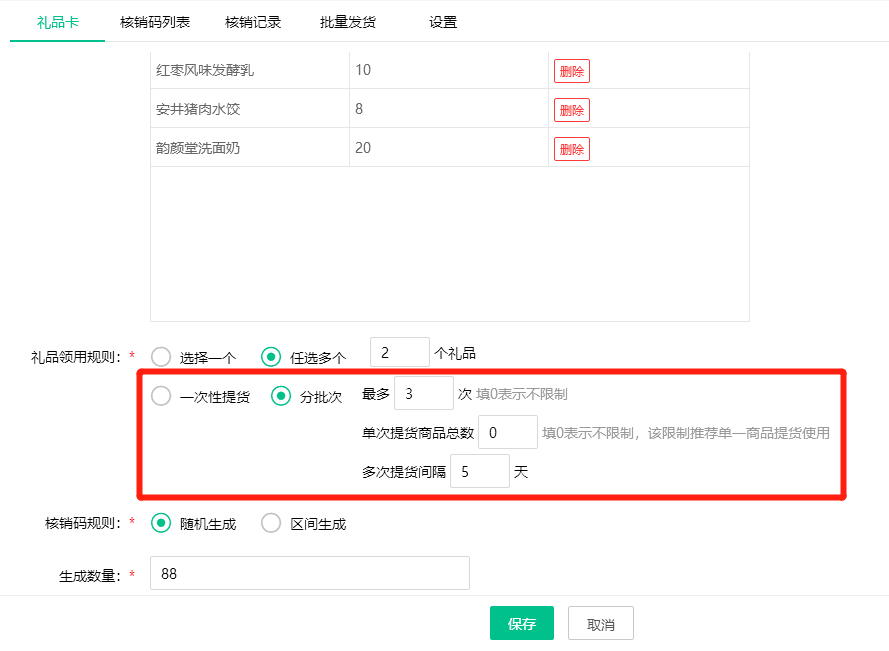Open the 核销记录 tab
This screenshot has height=651, width=889.
pyautogui.click(x=253, y=22)
